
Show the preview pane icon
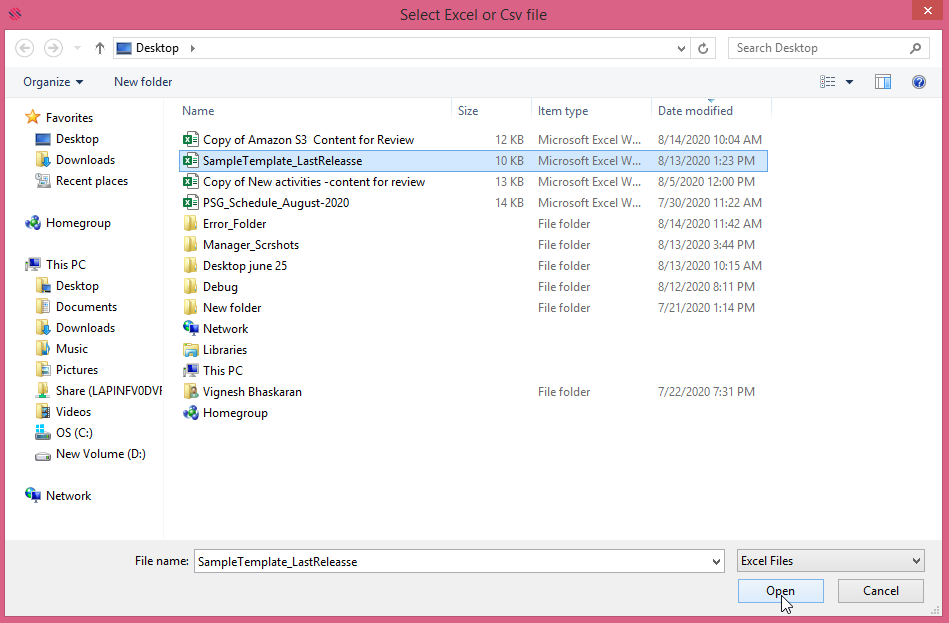pos(882,81)
